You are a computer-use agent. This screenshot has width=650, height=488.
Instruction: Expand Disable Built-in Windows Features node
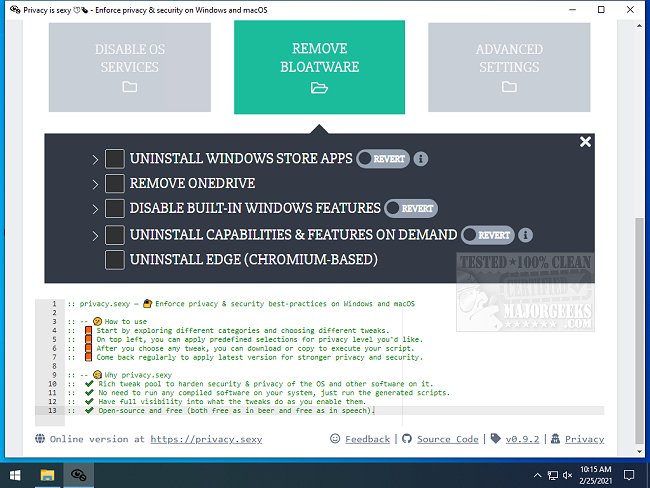coord(95,209)
